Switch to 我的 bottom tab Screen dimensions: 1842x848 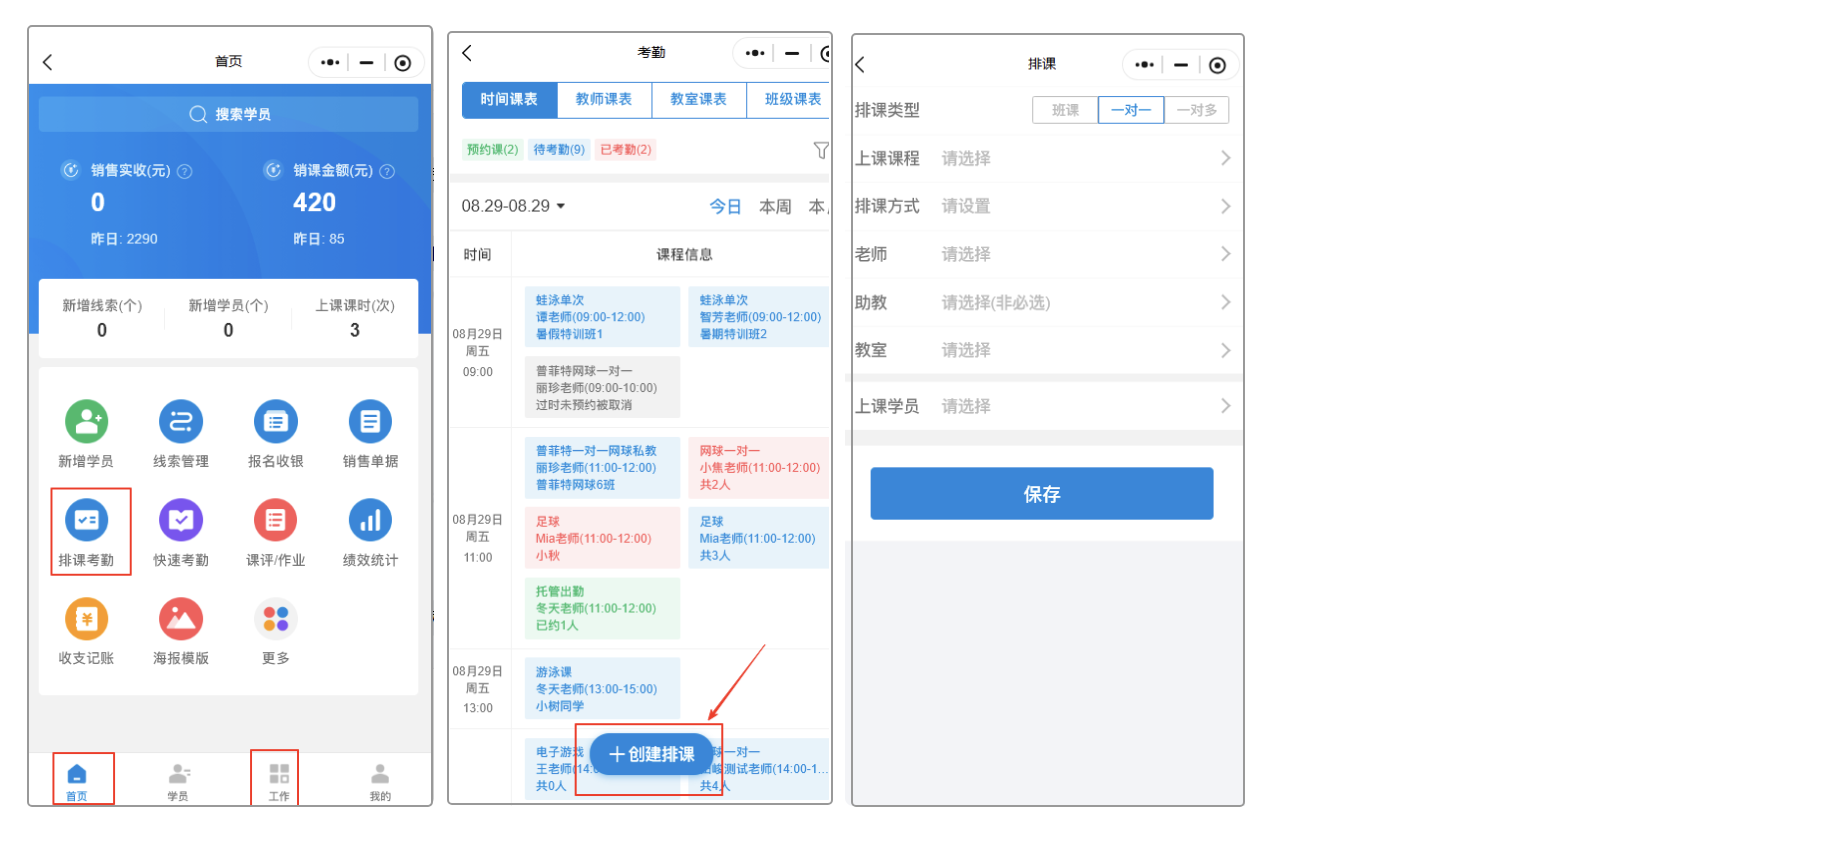click(x=380, y=781)
